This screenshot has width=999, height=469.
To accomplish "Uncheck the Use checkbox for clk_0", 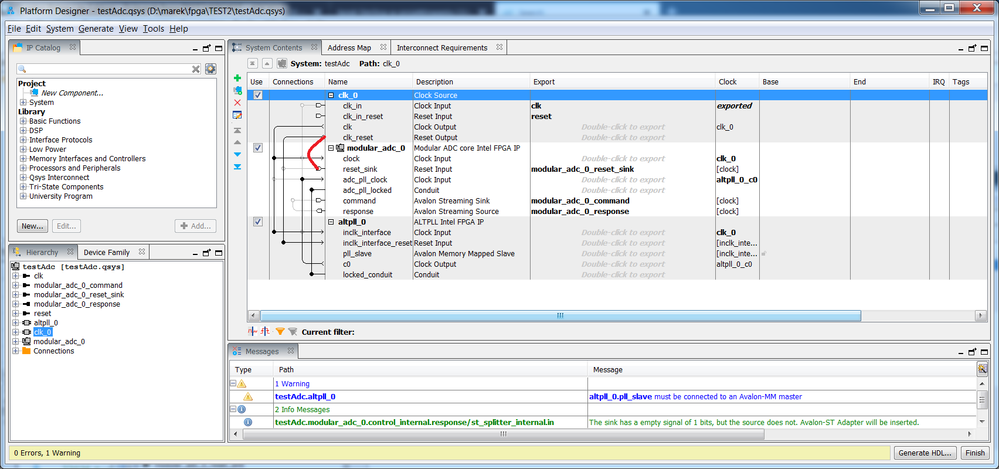I will [x=258, y=95].
